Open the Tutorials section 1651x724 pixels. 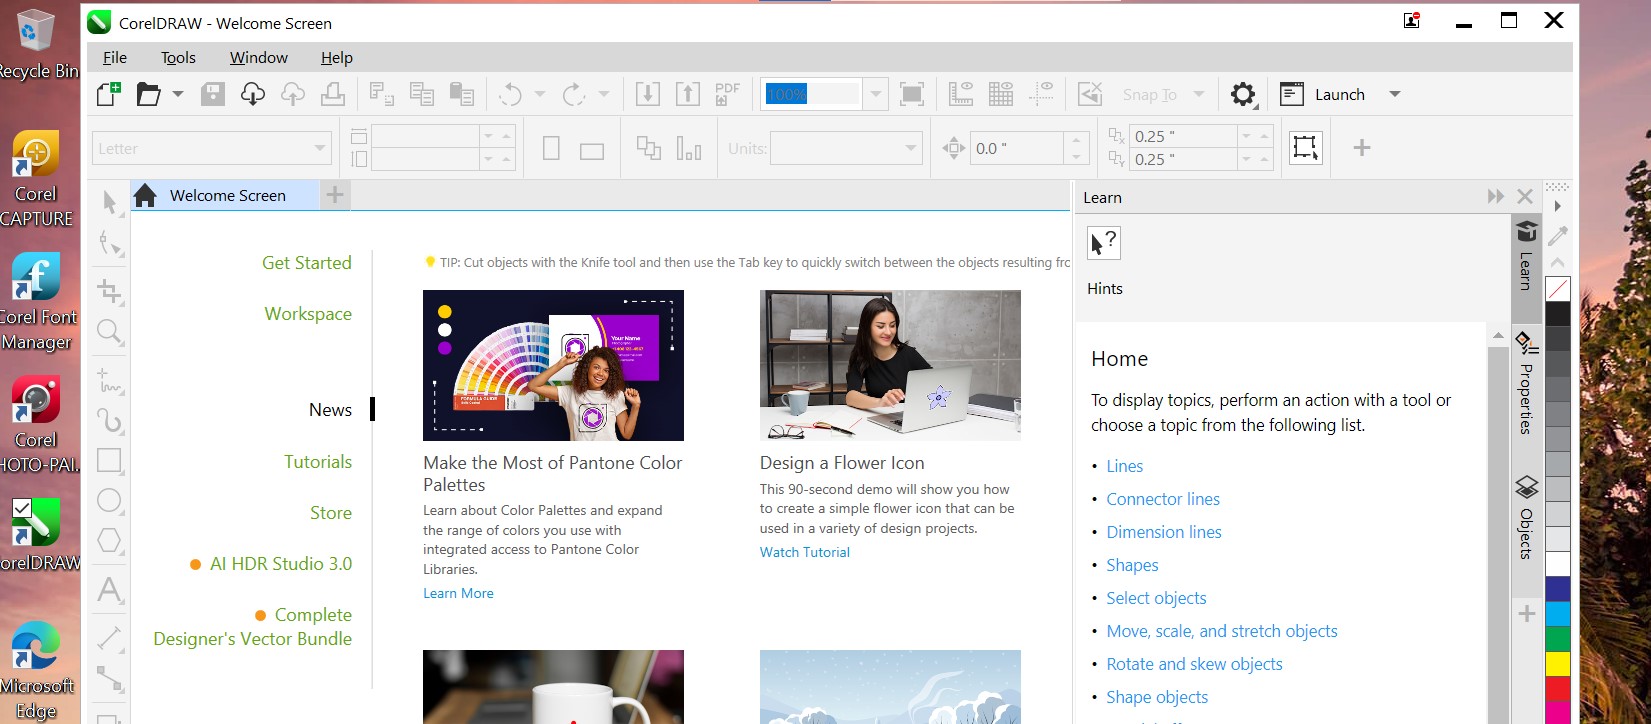317,462
